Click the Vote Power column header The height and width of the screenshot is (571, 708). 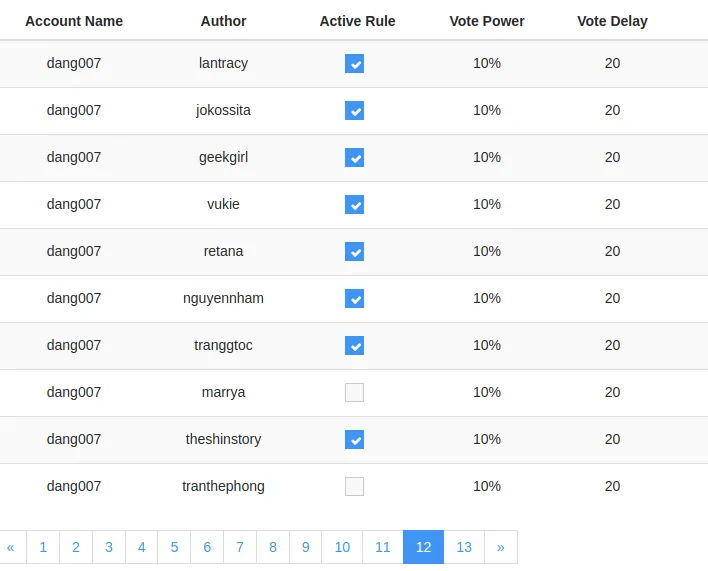pos(487,21)
